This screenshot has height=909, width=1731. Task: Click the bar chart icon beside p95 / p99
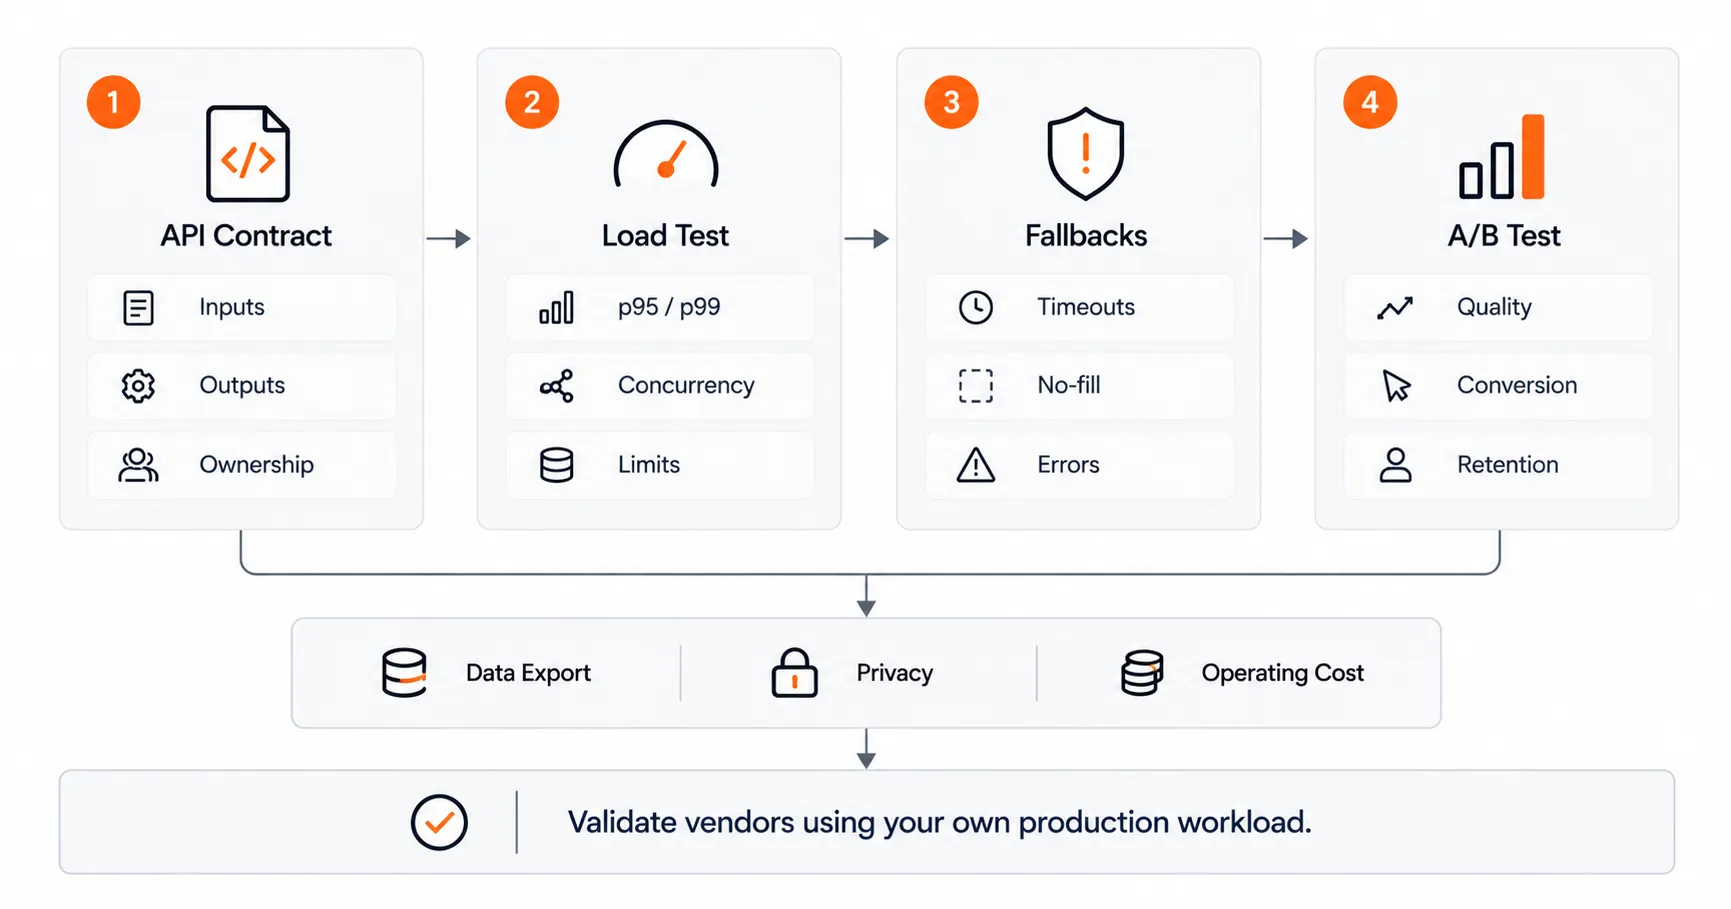557,308
